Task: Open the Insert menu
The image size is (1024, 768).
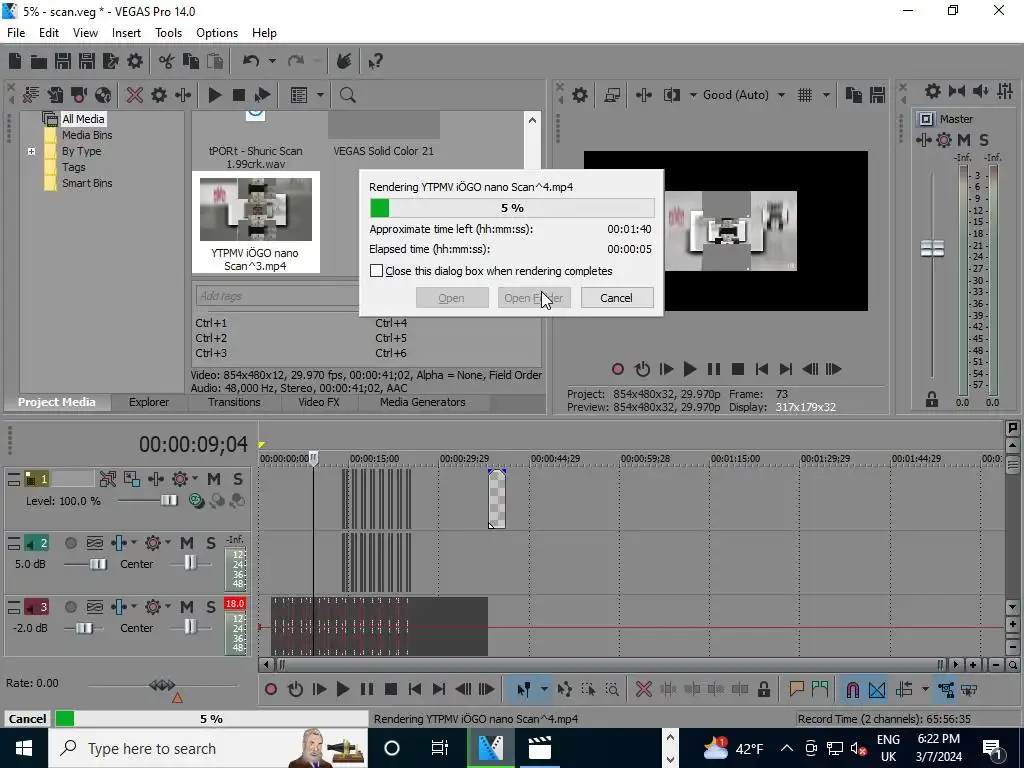Action: (126, 33)
